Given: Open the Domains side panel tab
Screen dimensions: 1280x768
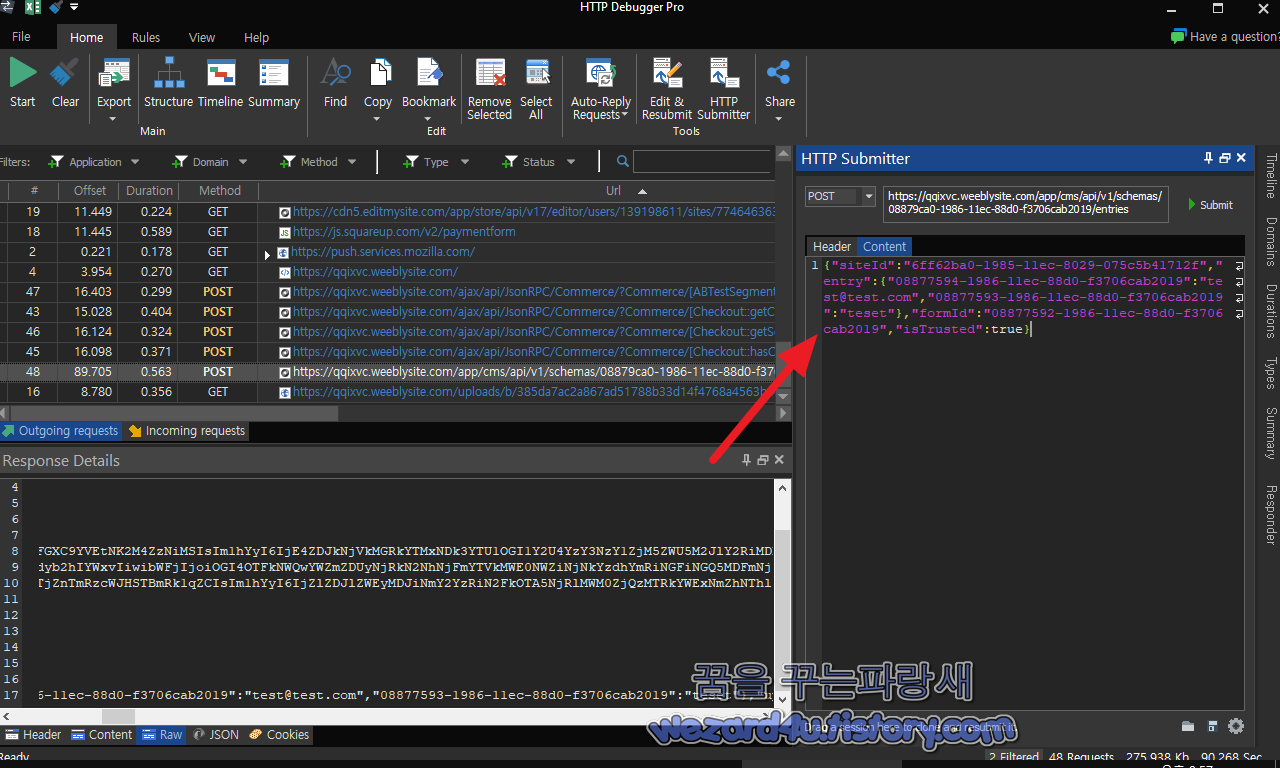Looking at the screenshot, I should 1271,241.
